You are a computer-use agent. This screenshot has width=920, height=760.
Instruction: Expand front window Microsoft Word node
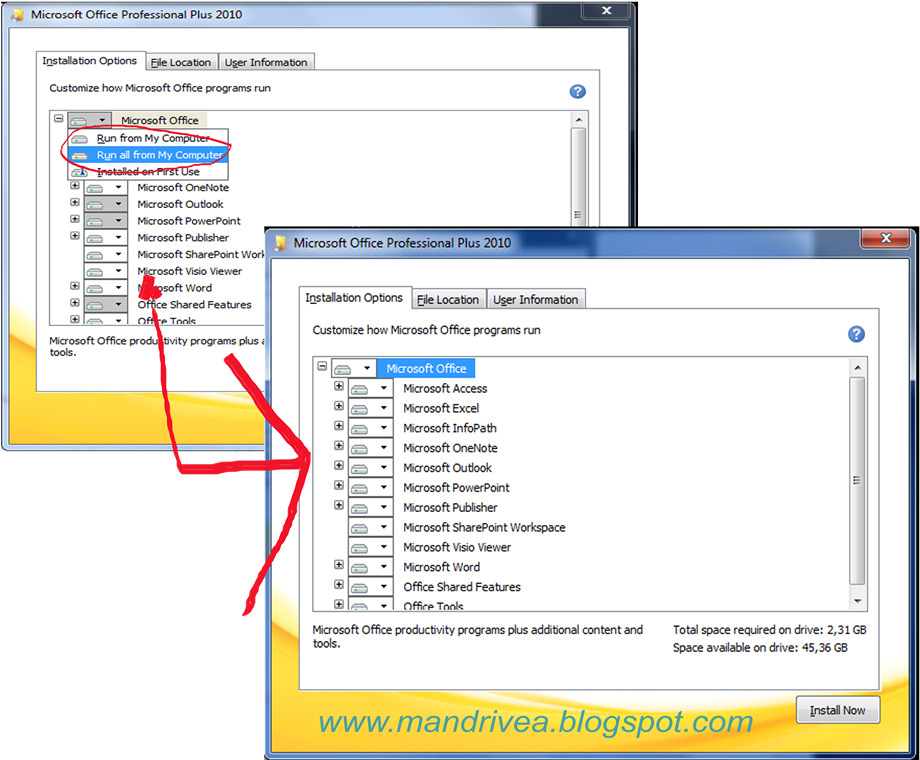tap(339, 565)
